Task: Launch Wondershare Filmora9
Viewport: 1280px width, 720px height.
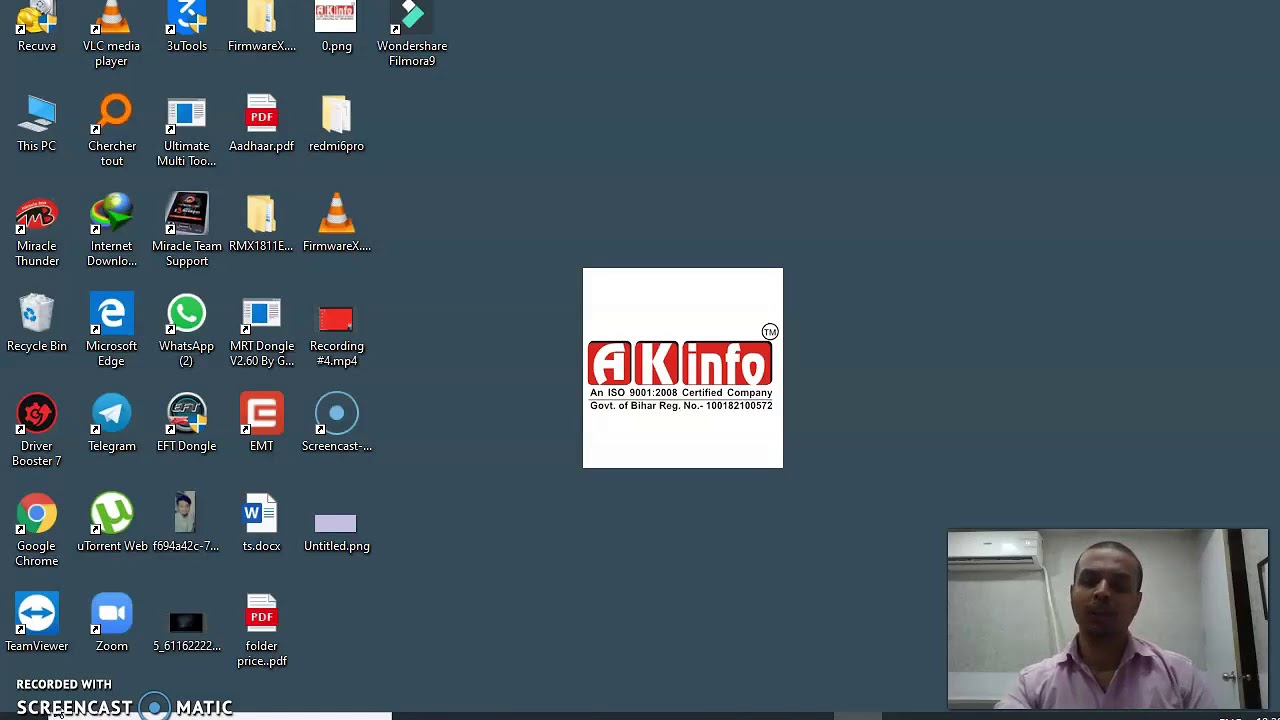Action: coord(412,34)
